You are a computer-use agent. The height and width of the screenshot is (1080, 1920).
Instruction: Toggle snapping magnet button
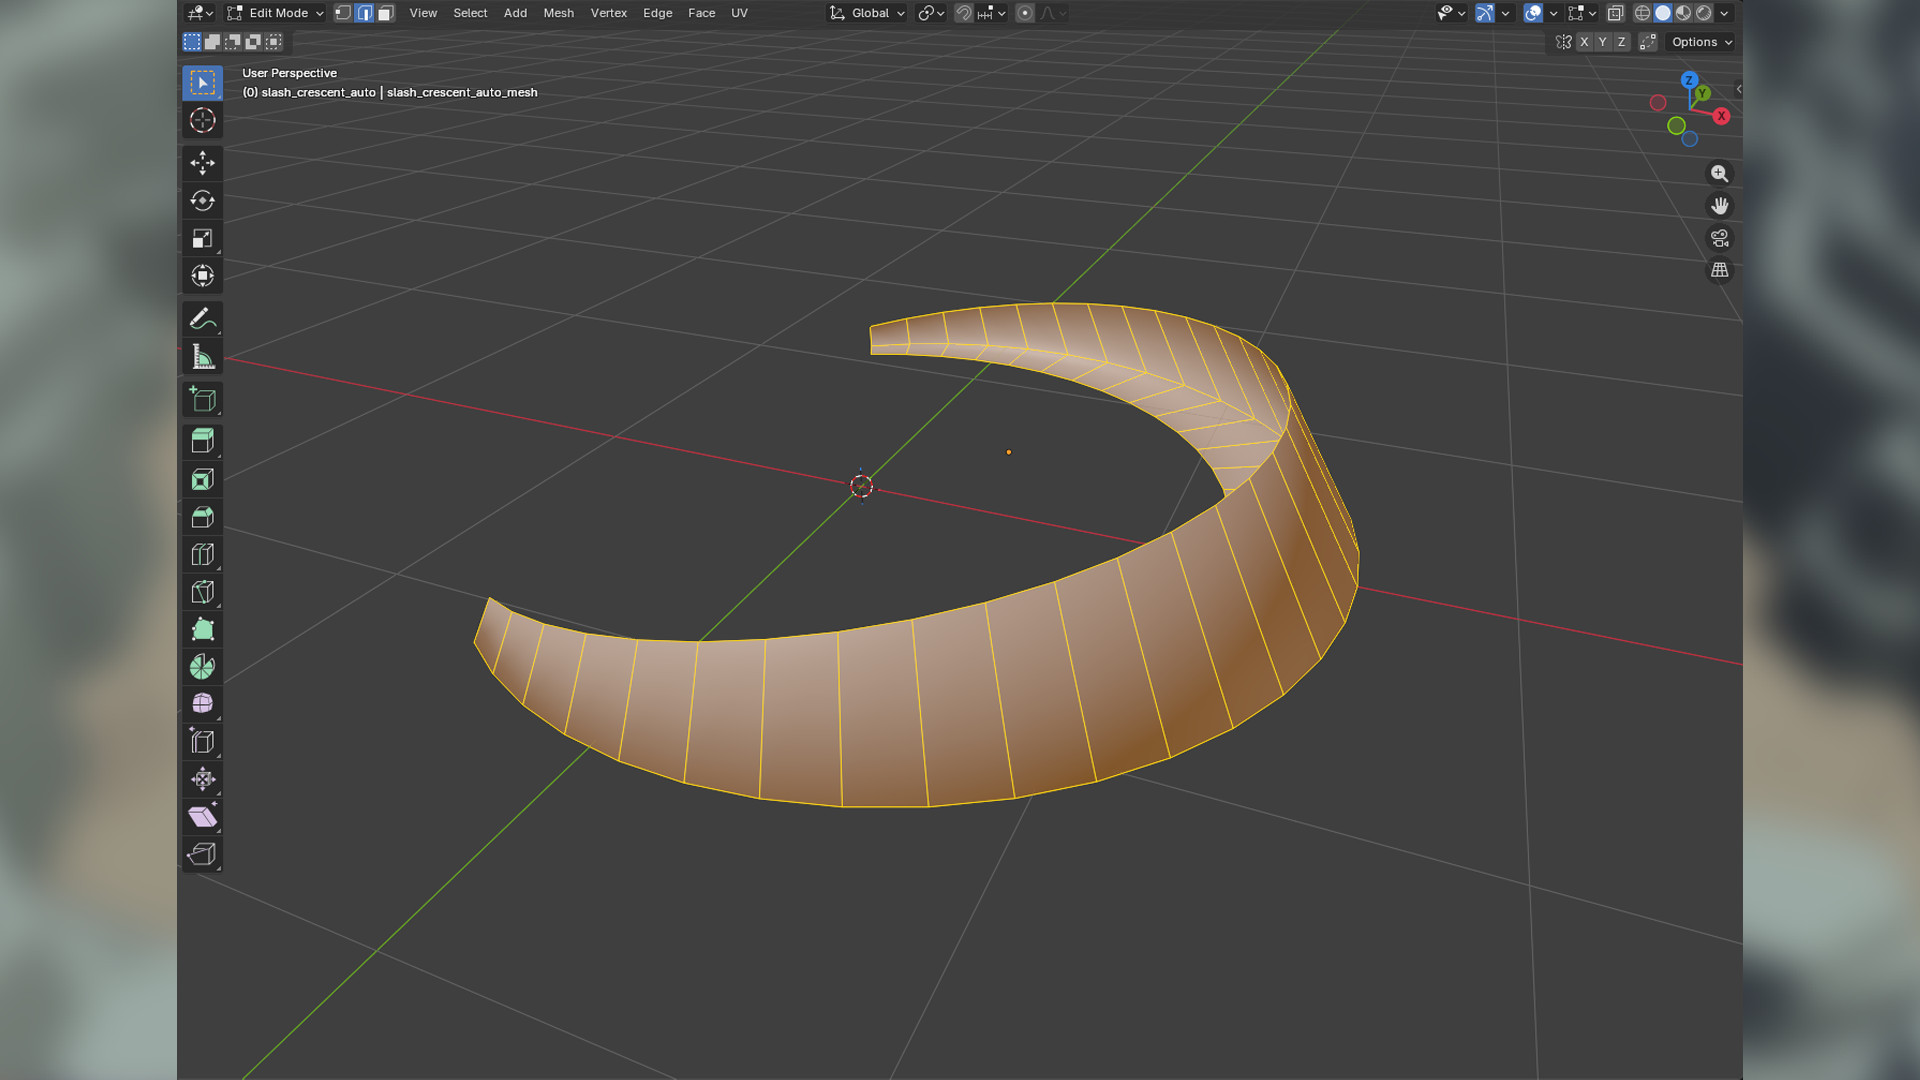(x=963, y=13)
